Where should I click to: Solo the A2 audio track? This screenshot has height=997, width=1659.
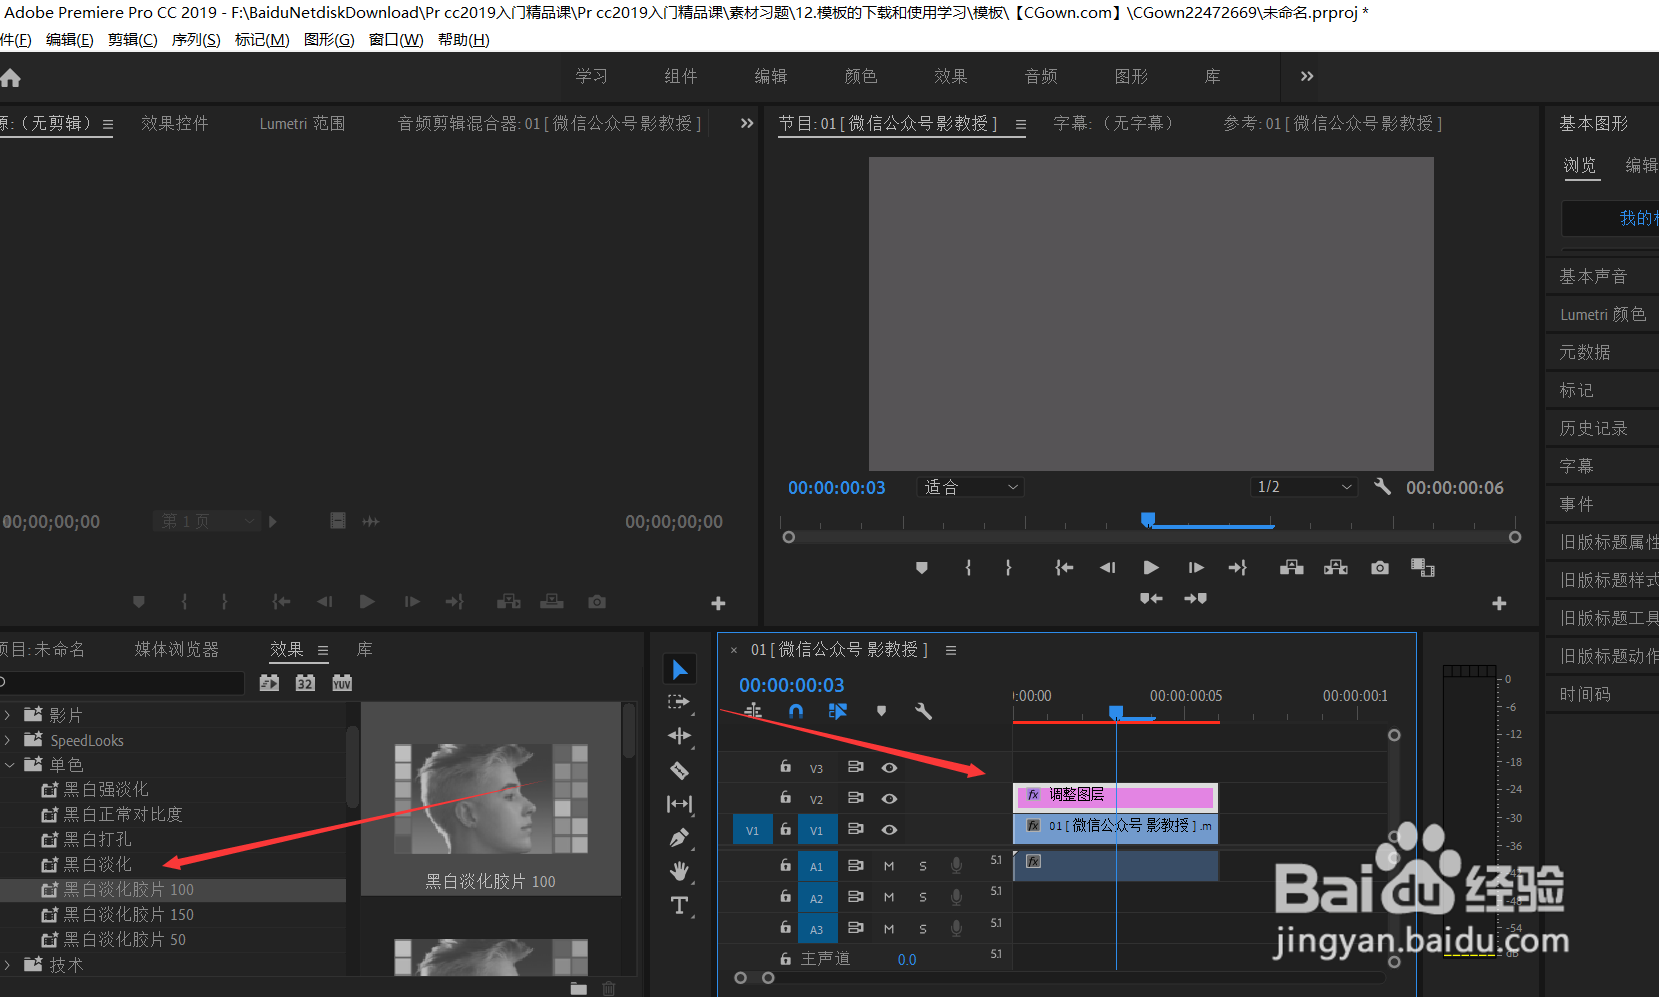click(923, 898)
